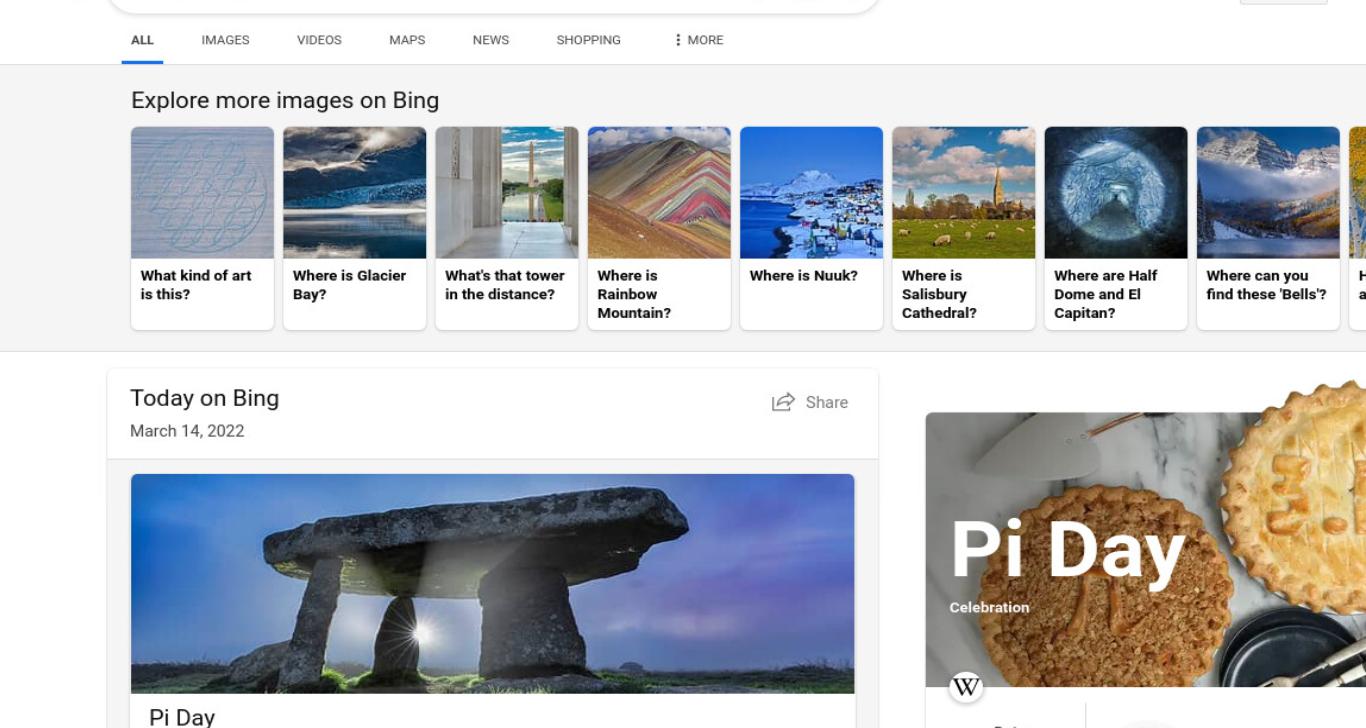Open the MAPS search tab

tap(407, 40)
